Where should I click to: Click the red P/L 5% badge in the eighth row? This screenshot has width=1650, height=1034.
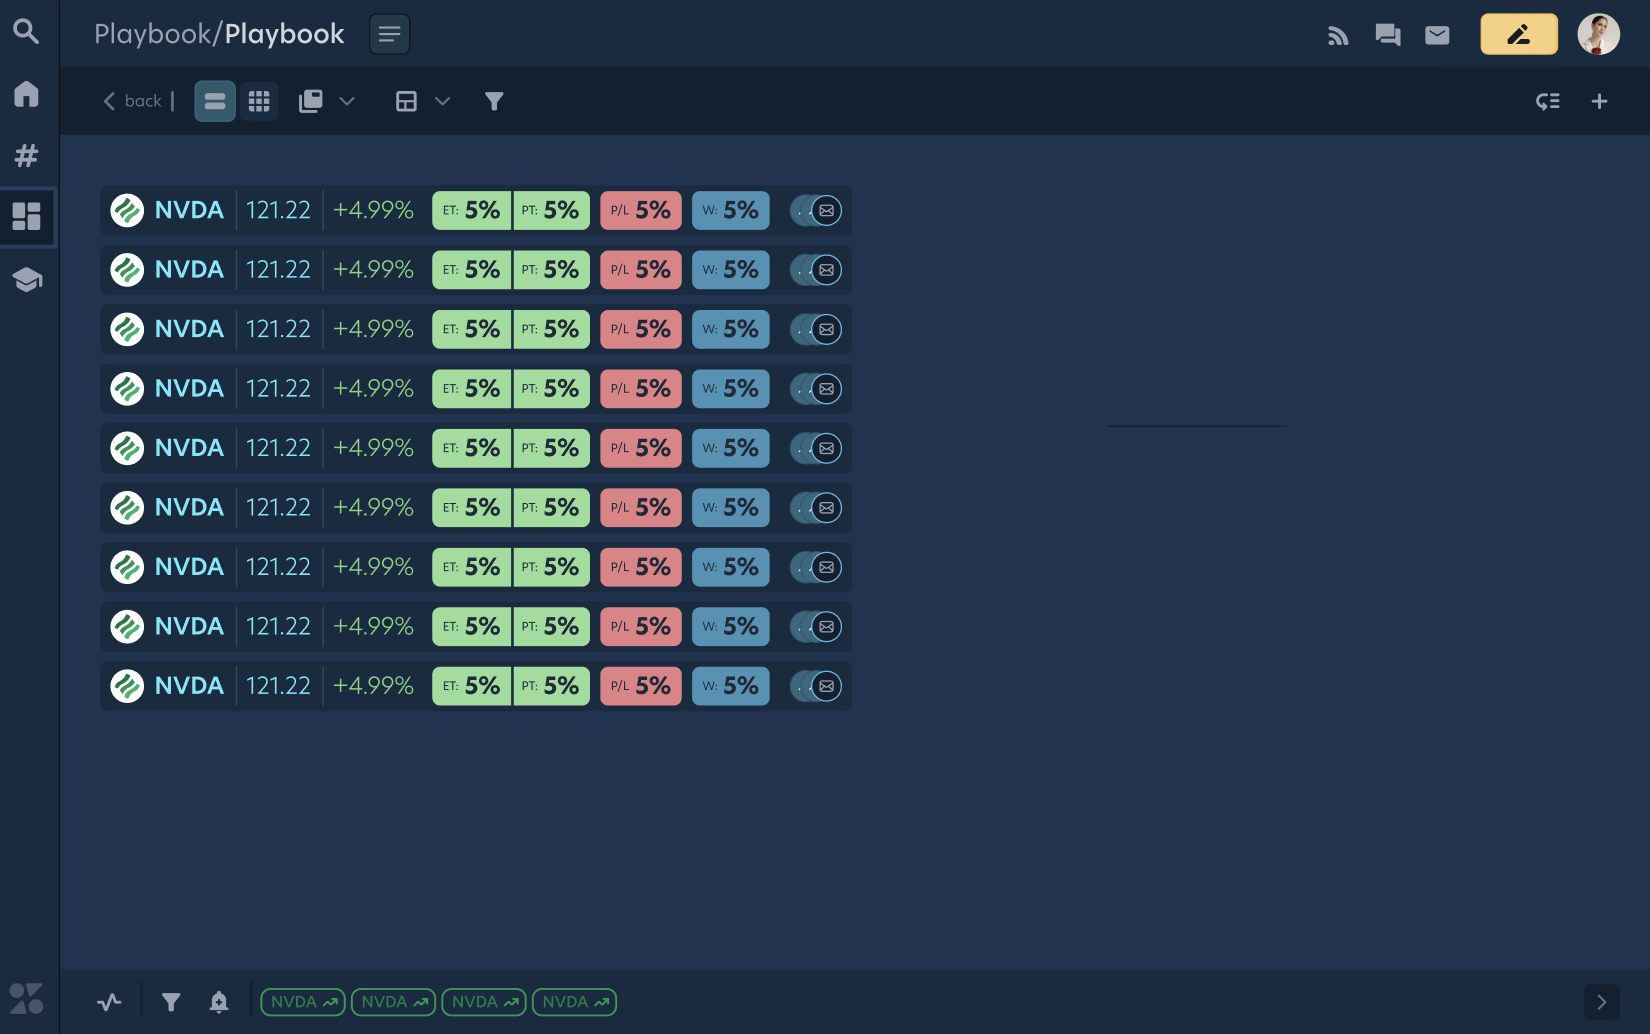click(x=641, y=627)
